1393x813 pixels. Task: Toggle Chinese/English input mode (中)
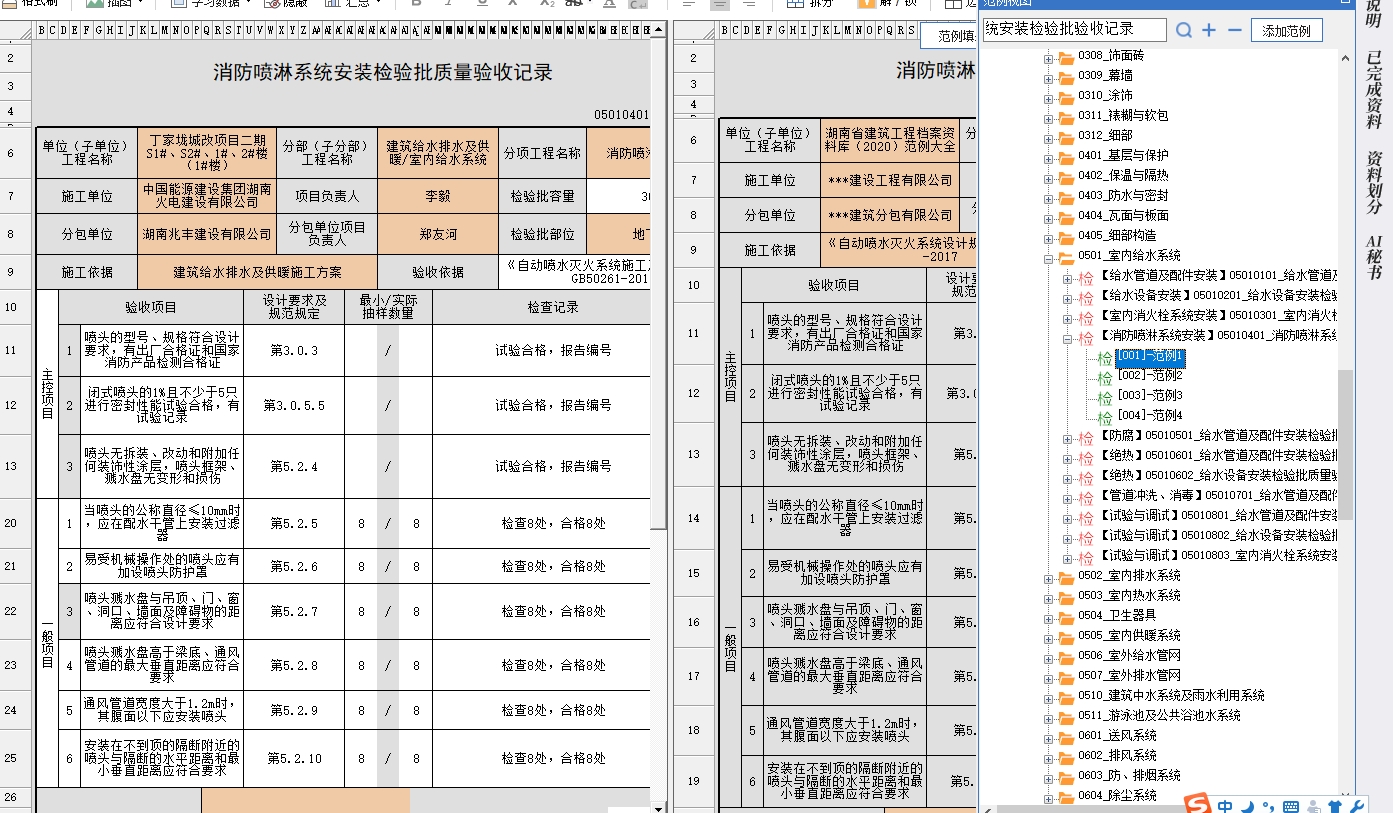click(x=1226, y=806)
